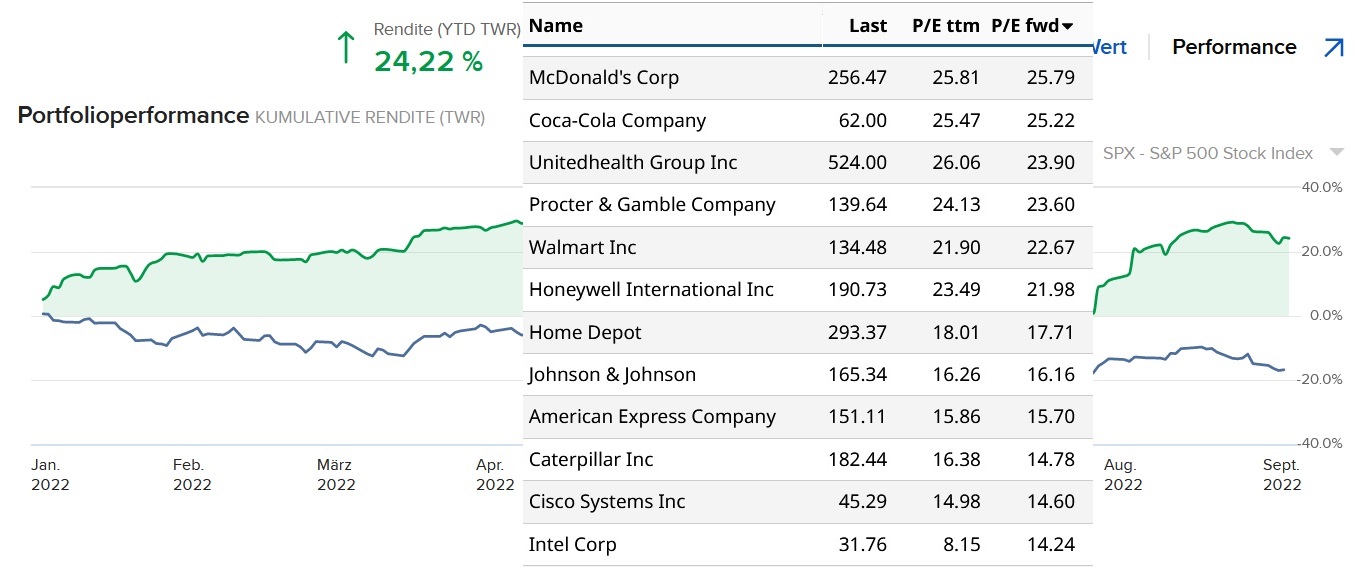This screenshot has width=1356, height=568.
Task: Click the P/E fwd sort arrow
Action: 1068,26
